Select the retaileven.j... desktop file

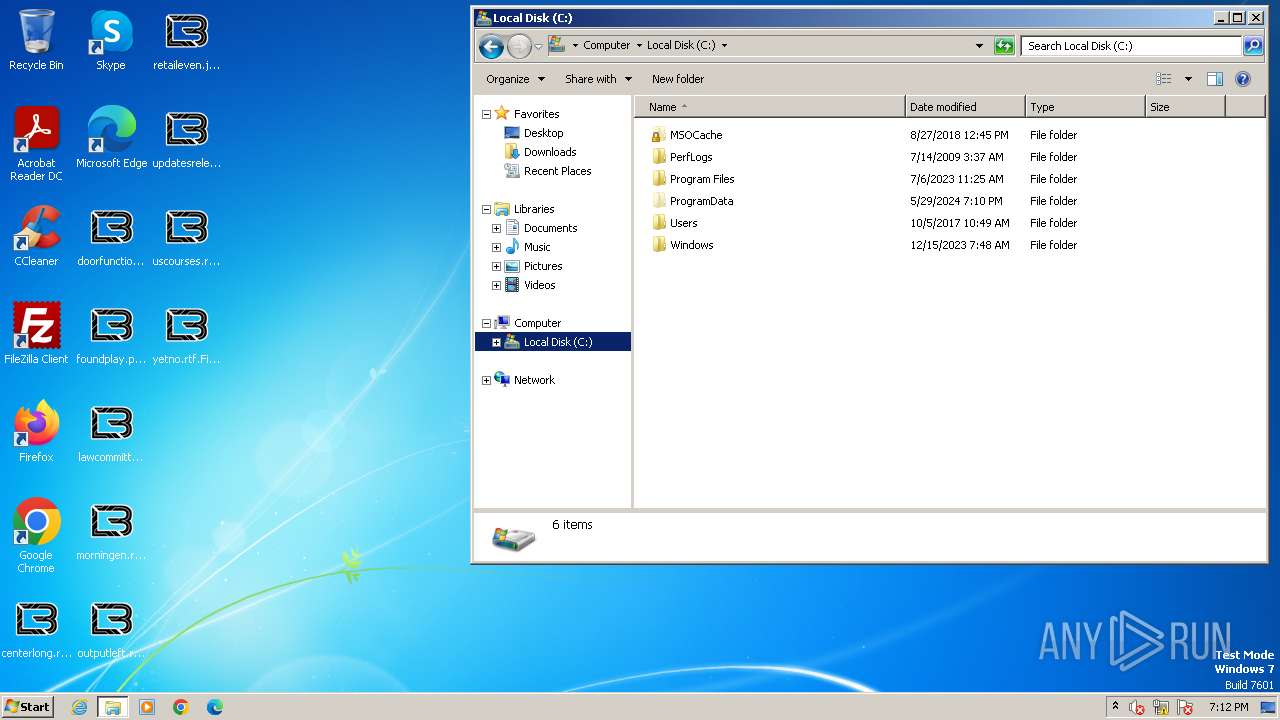[x=186, y=40]
